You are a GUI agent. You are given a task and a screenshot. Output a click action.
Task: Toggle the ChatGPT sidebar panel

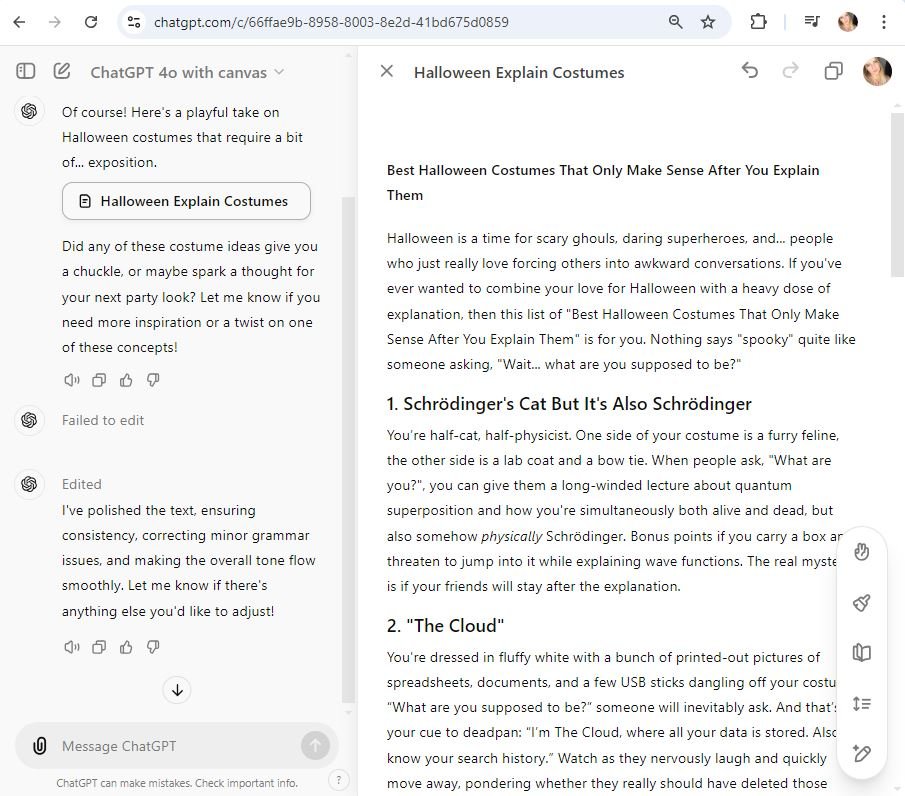click(26, 71)
